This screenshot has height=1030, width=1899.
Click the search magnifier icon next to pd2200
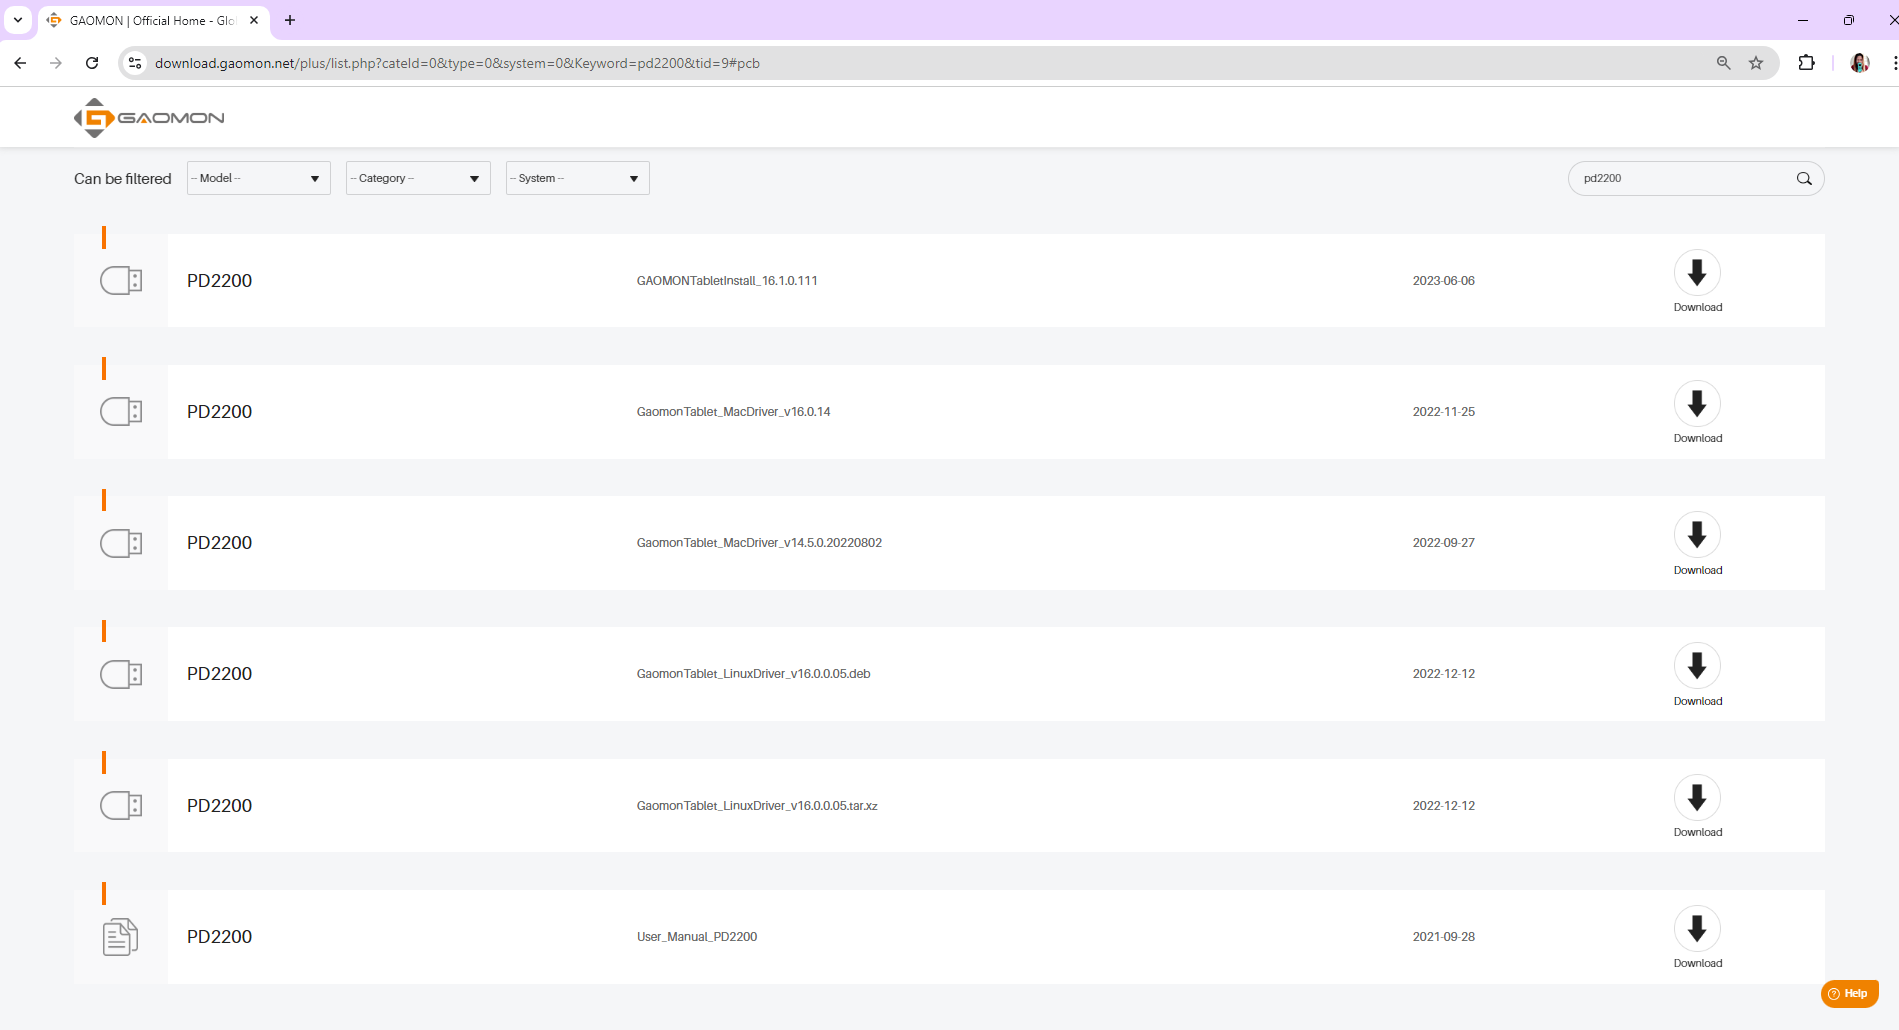[x=1804, y=179]
